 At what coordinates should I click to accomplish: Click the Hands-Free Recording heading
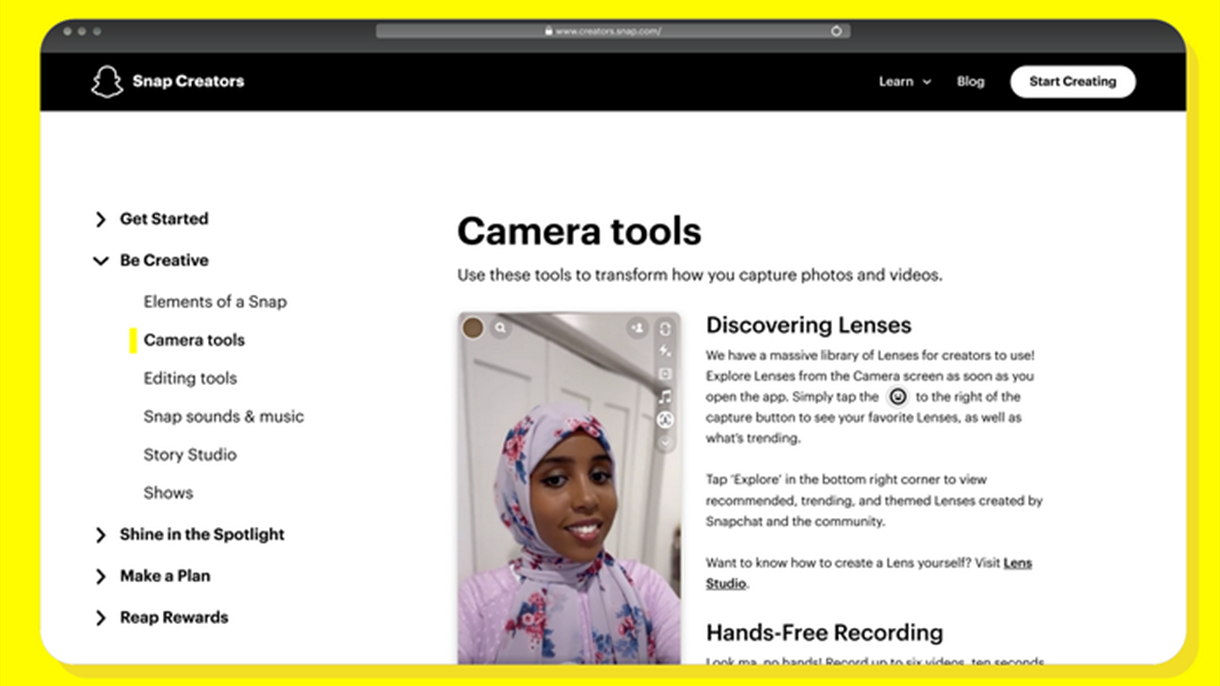tap(824, 633)
